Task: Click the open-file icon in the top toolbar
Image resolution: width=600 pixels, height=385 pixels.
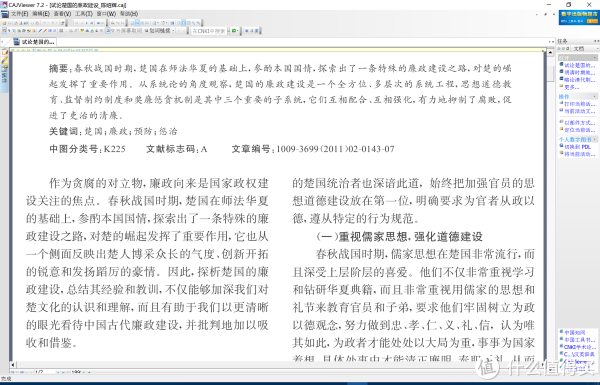Action: (x=5, y=23)
